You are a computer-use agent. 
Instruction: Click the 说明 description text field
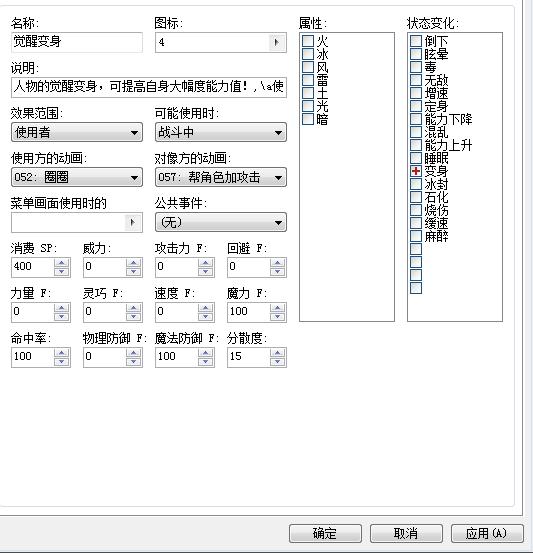149,87
